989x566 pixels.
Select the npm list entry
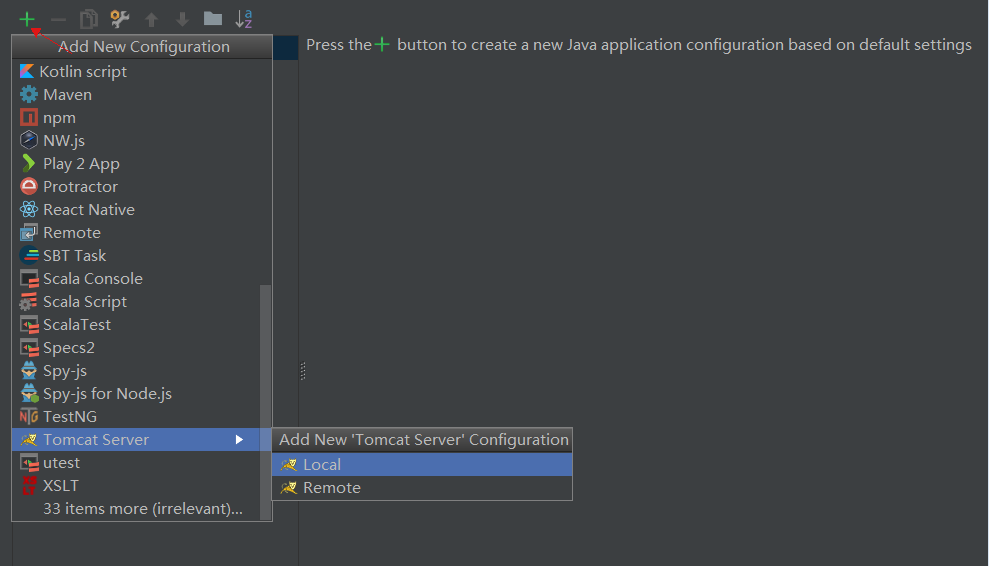[x=136, y=117]
